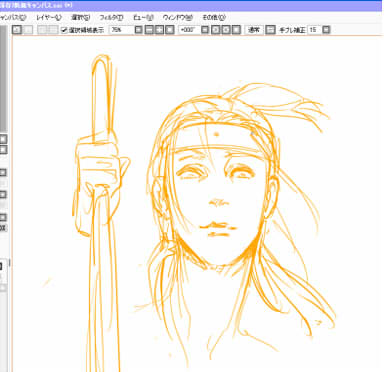Click the rotate canvas counterclockwise icon
Image resolution: width=391 pixels, height=372 pixels.
pos(216,30)
